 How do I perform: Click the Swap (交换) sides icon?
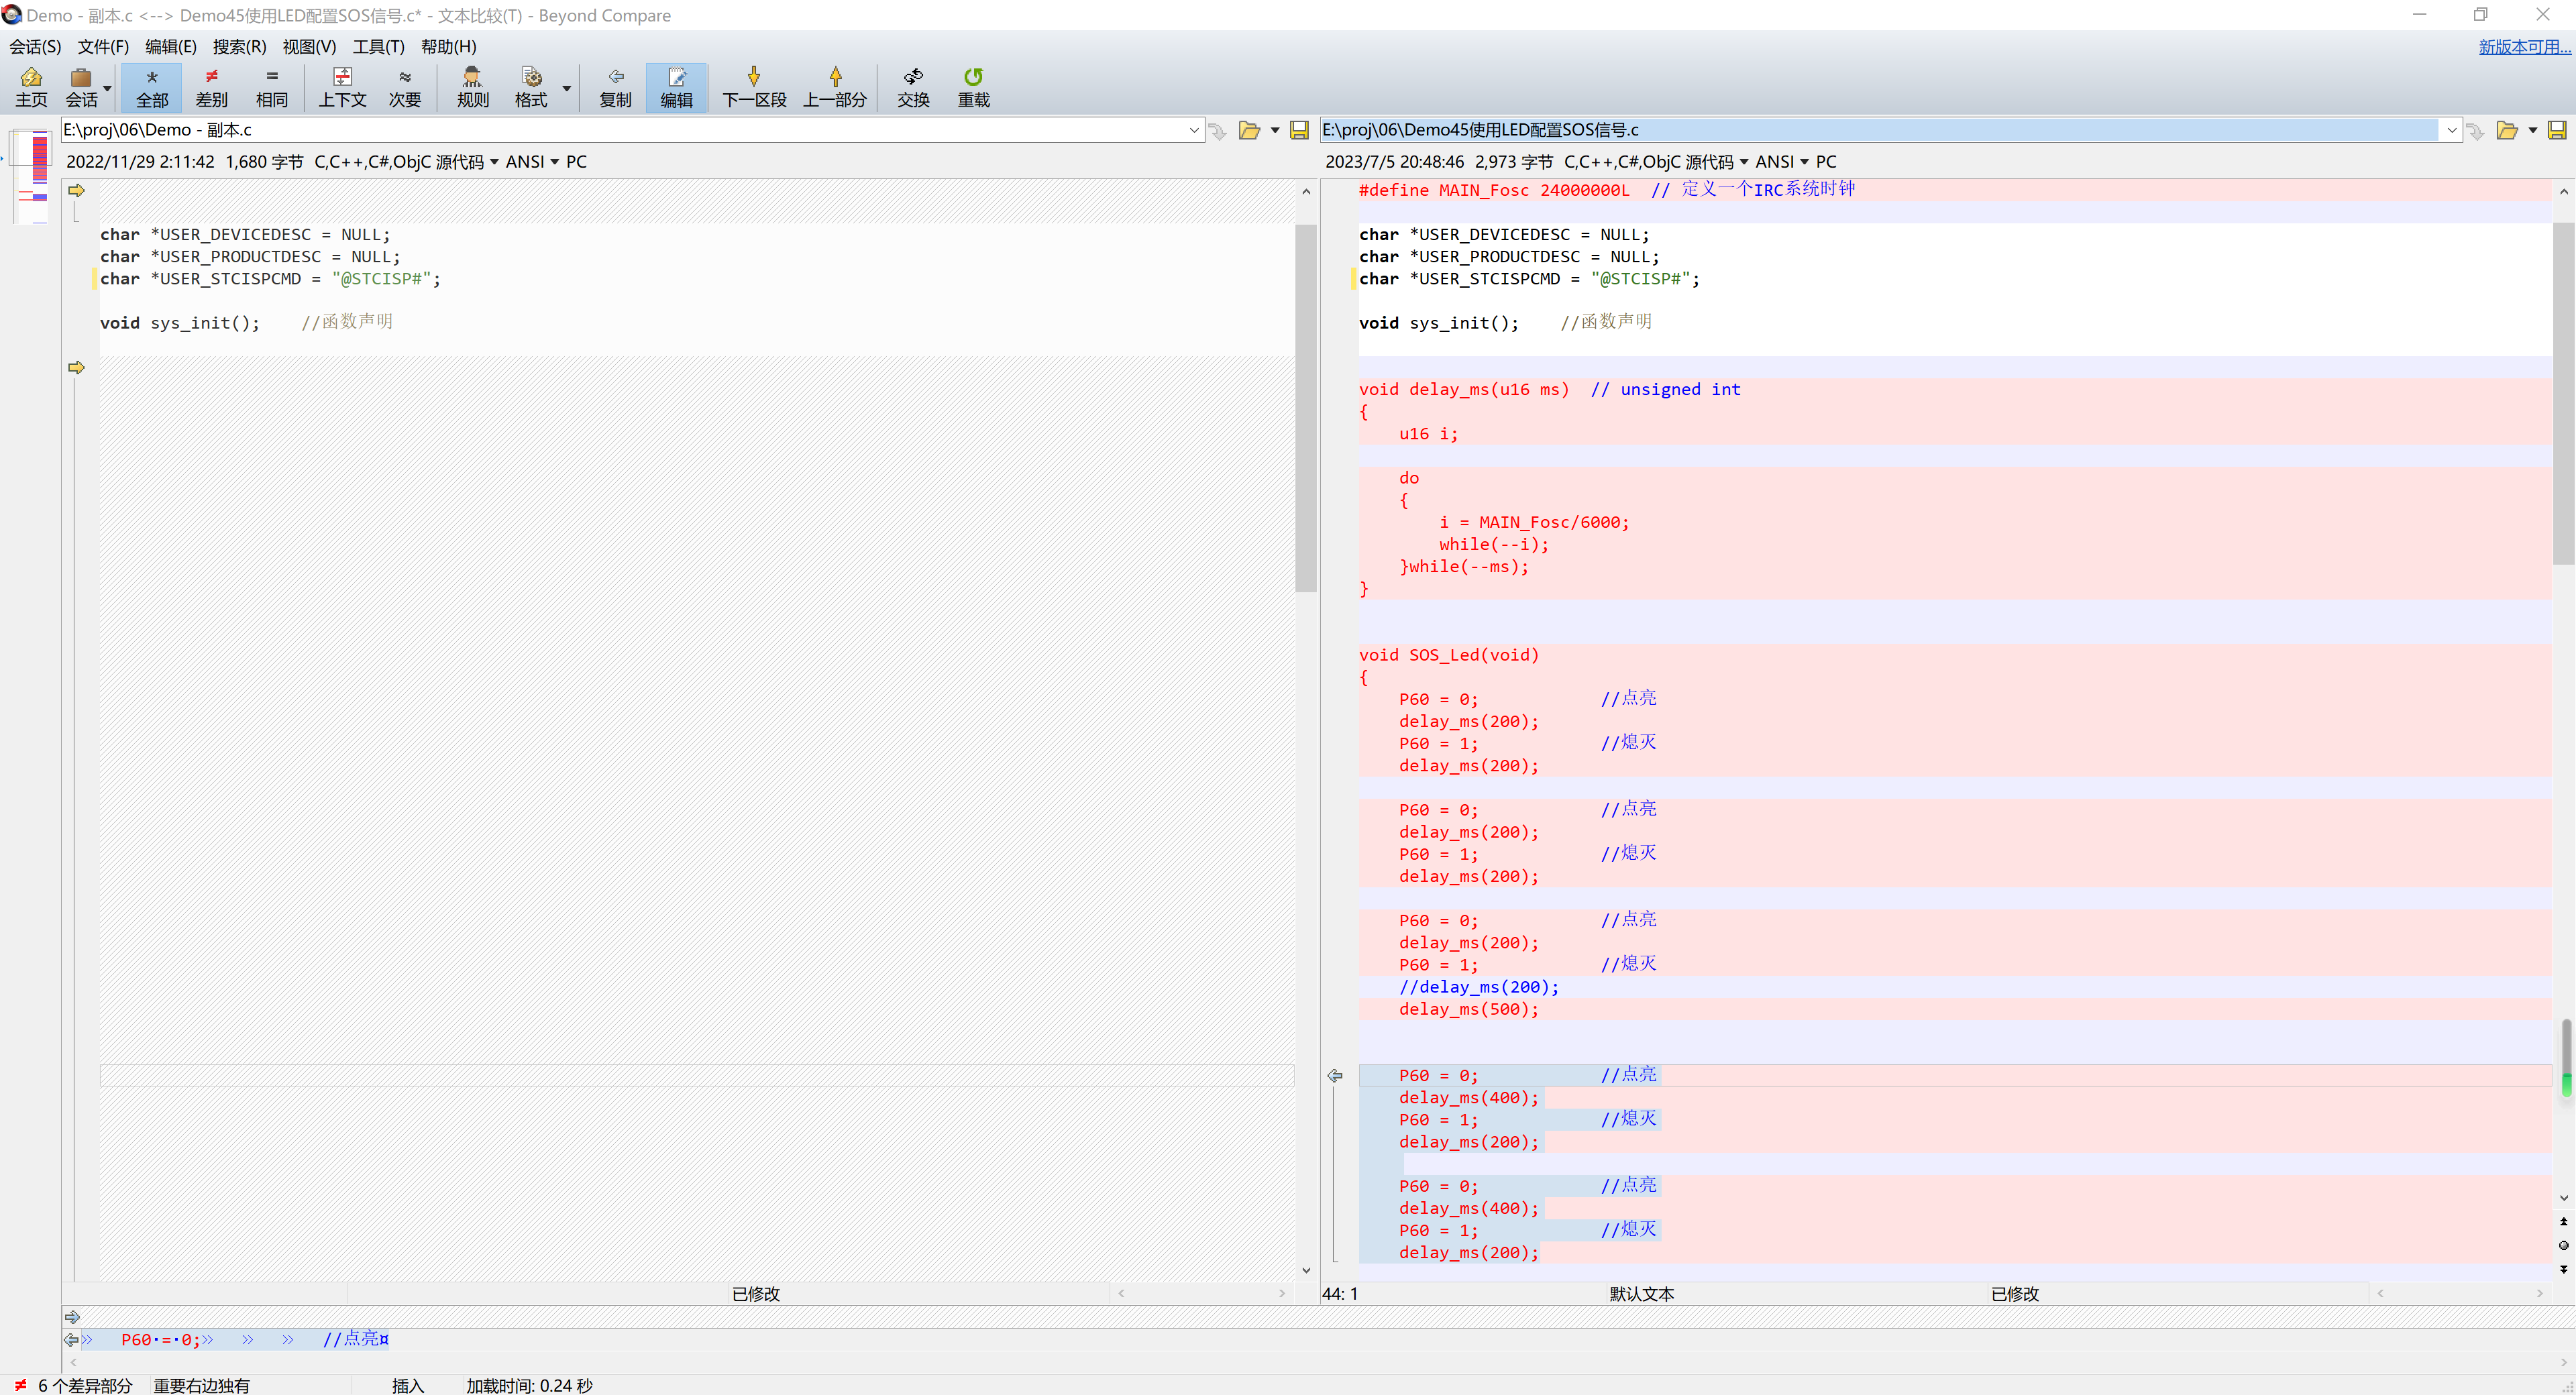(x=912, y=87)
